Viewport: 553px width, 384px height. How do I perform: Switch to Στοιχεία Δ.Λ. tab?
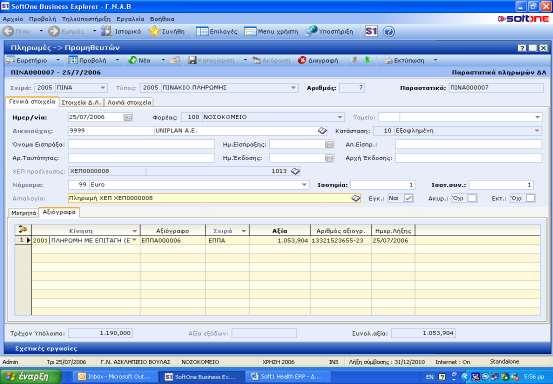81,102
